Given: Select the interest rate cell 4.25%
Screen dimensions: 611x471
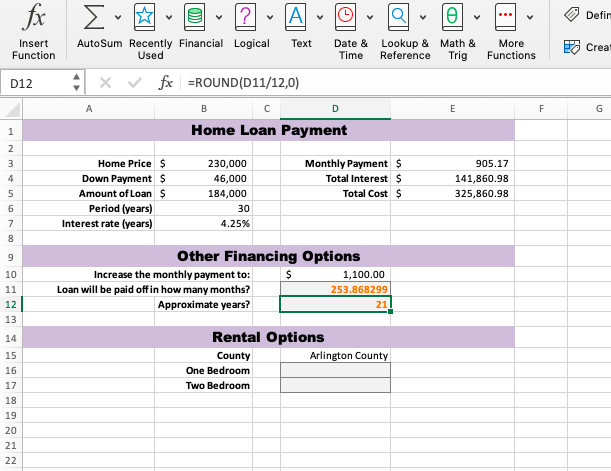Looking at the screenshot, I should click(204, 224).
